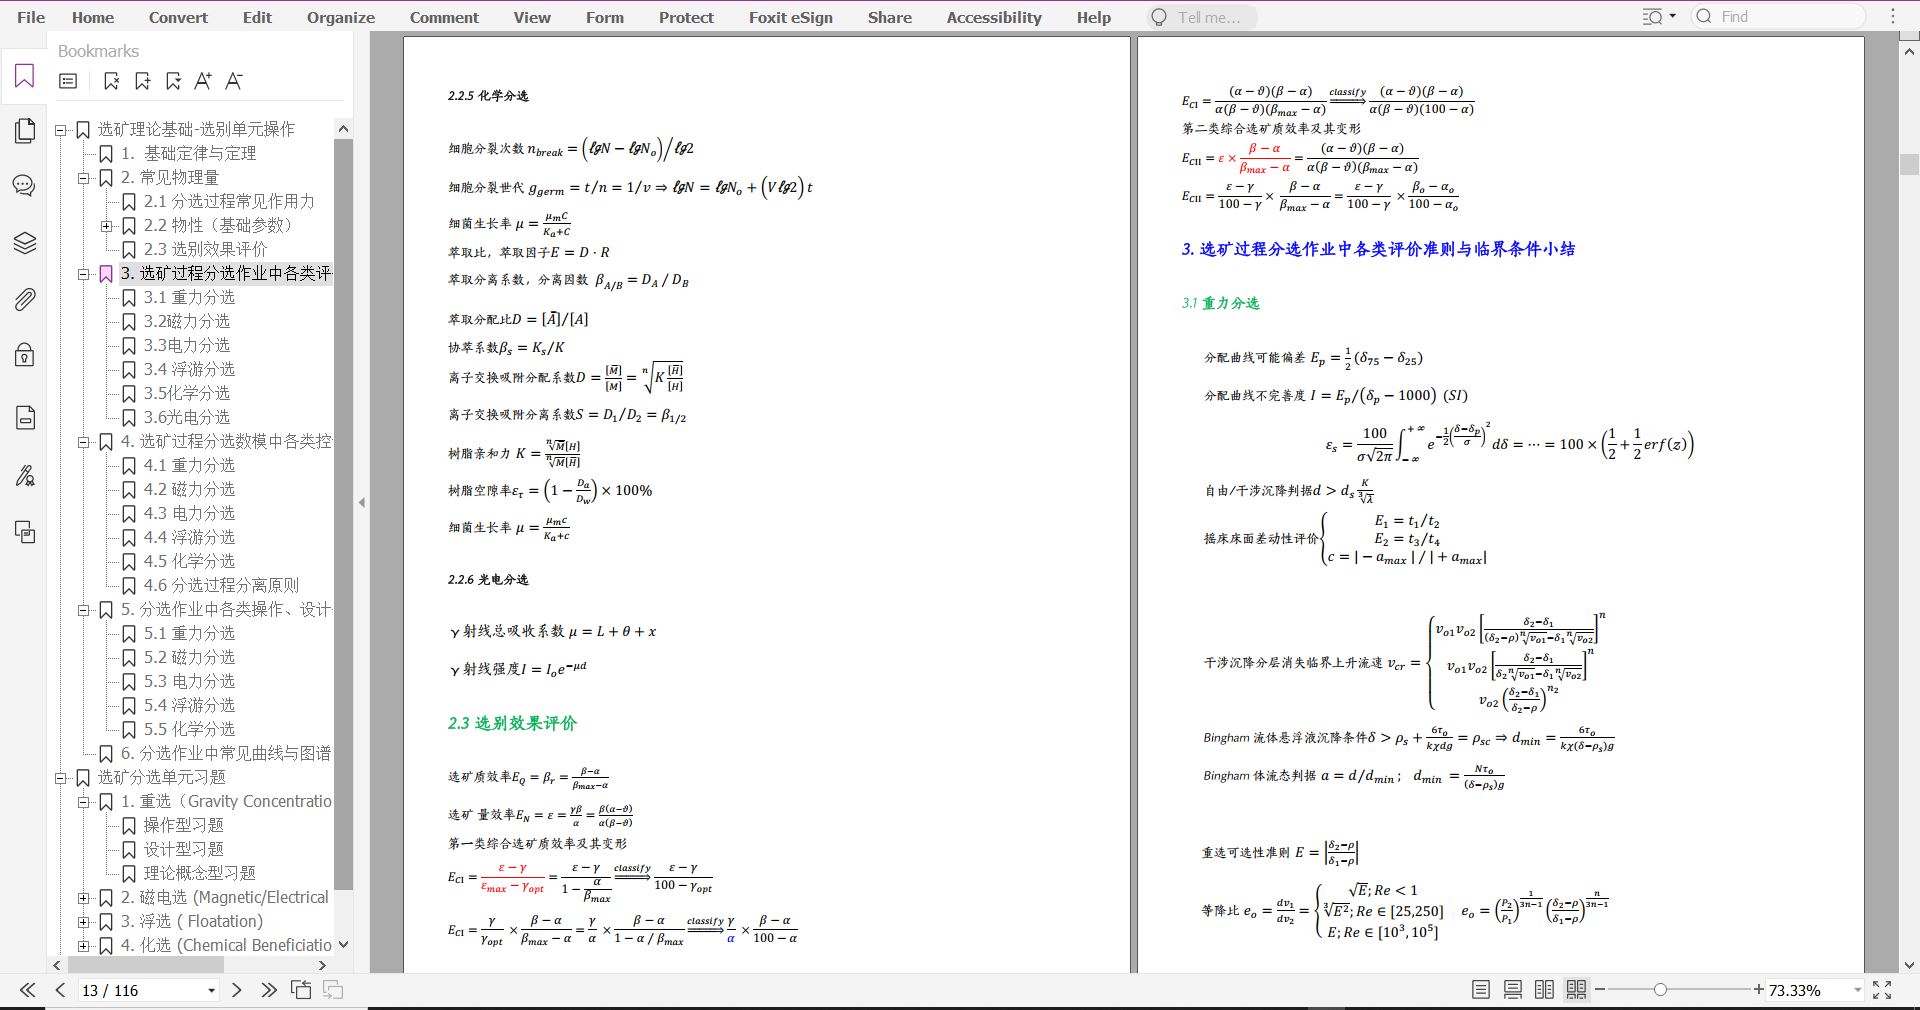Image resolution: width=1920 pixels, height=1010 pixels.
Task: Open the 4.6 分选过程分离原则 bookmark
Action: point(220,586)
